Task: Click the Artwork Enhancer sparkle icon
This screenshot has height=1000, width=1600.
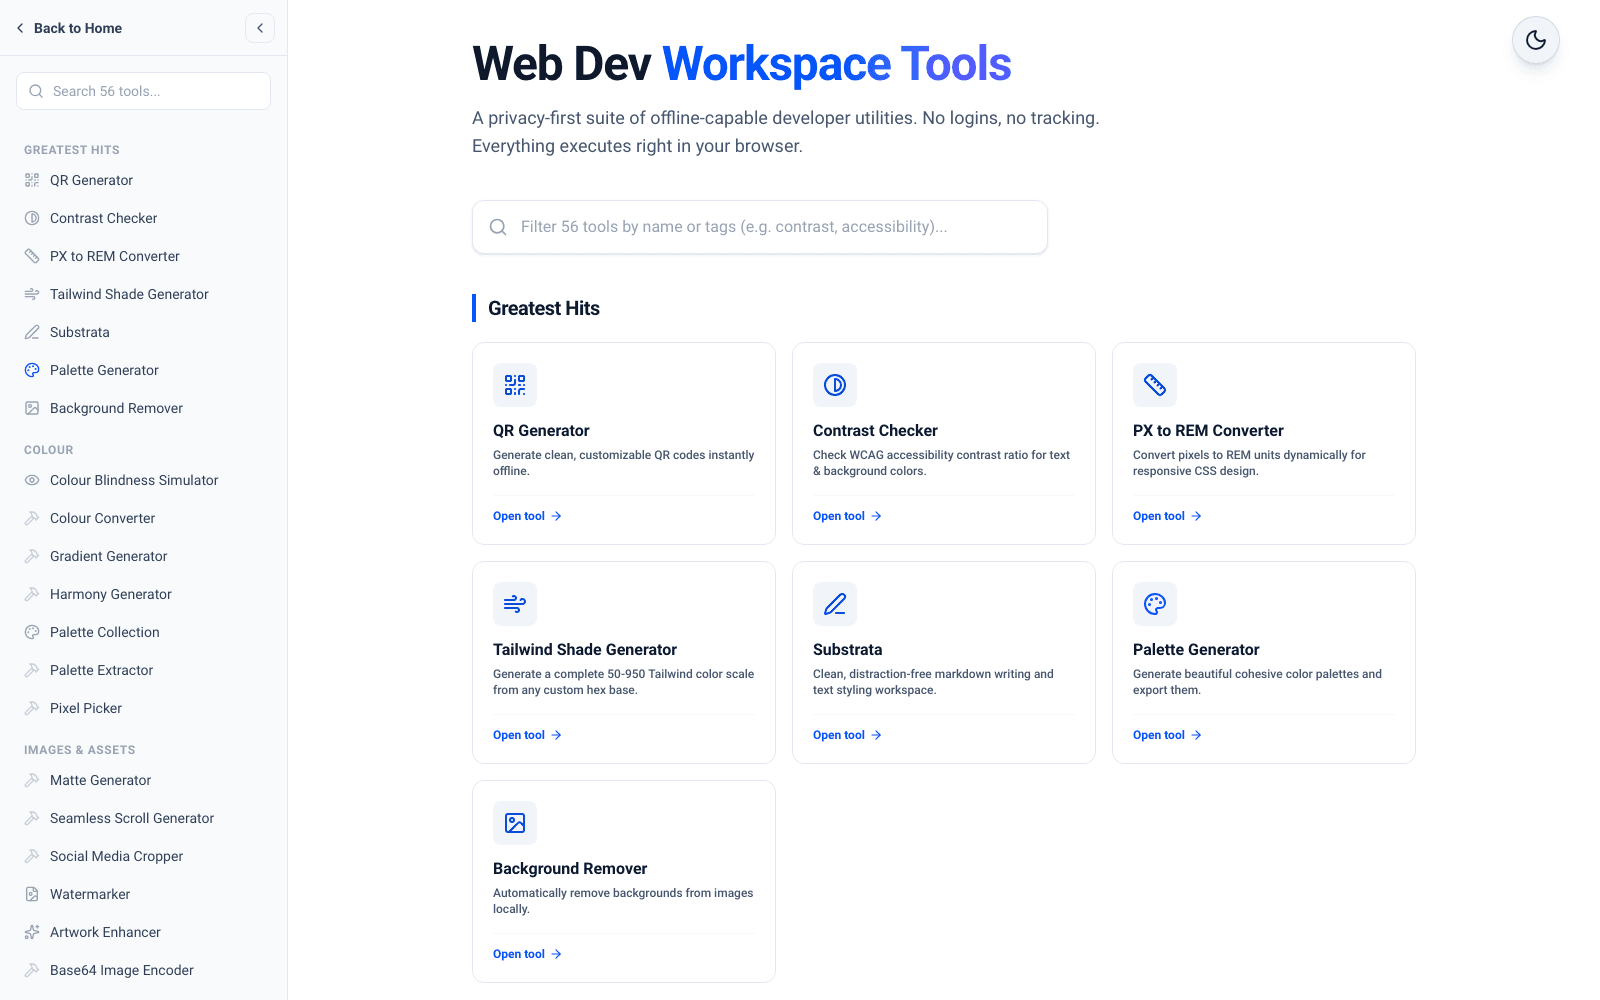Action: coord(32,932)
